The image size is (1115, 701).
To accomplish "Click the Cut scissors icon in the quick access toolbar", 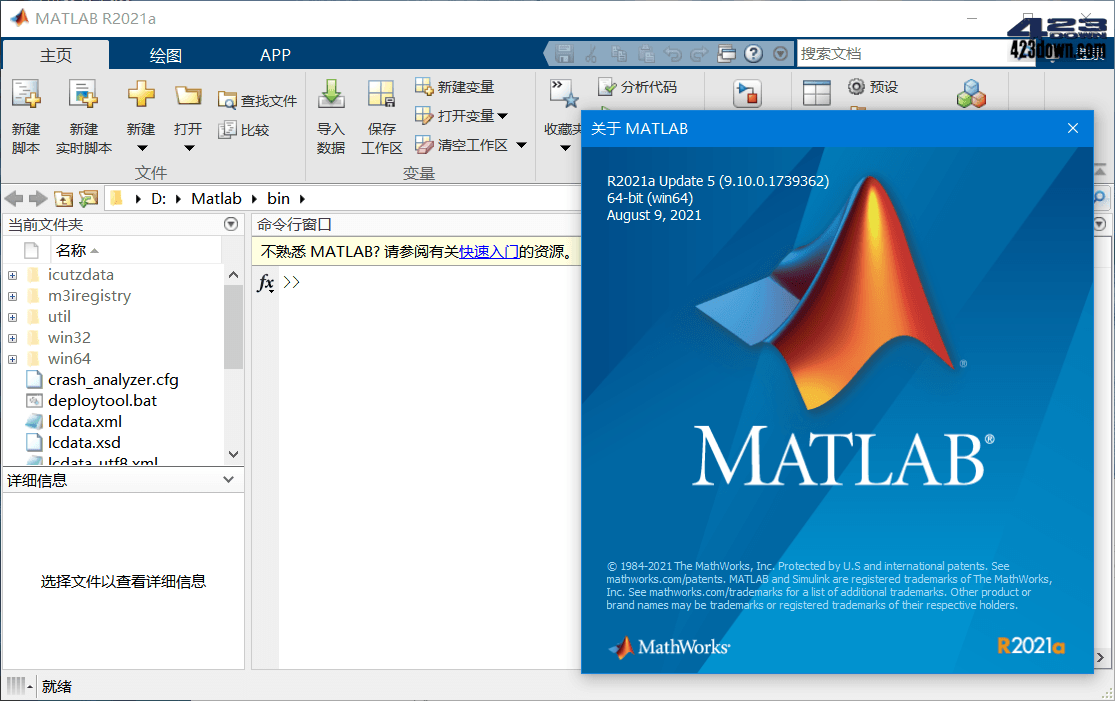I will [x=592, y=53].
